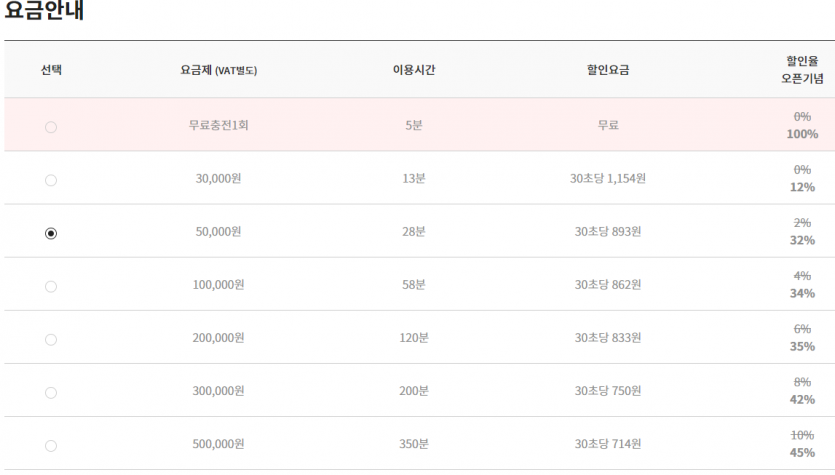Choose the 100,000원 plan radio button
This screenshot has height=475, width=835.
[51, 286]
